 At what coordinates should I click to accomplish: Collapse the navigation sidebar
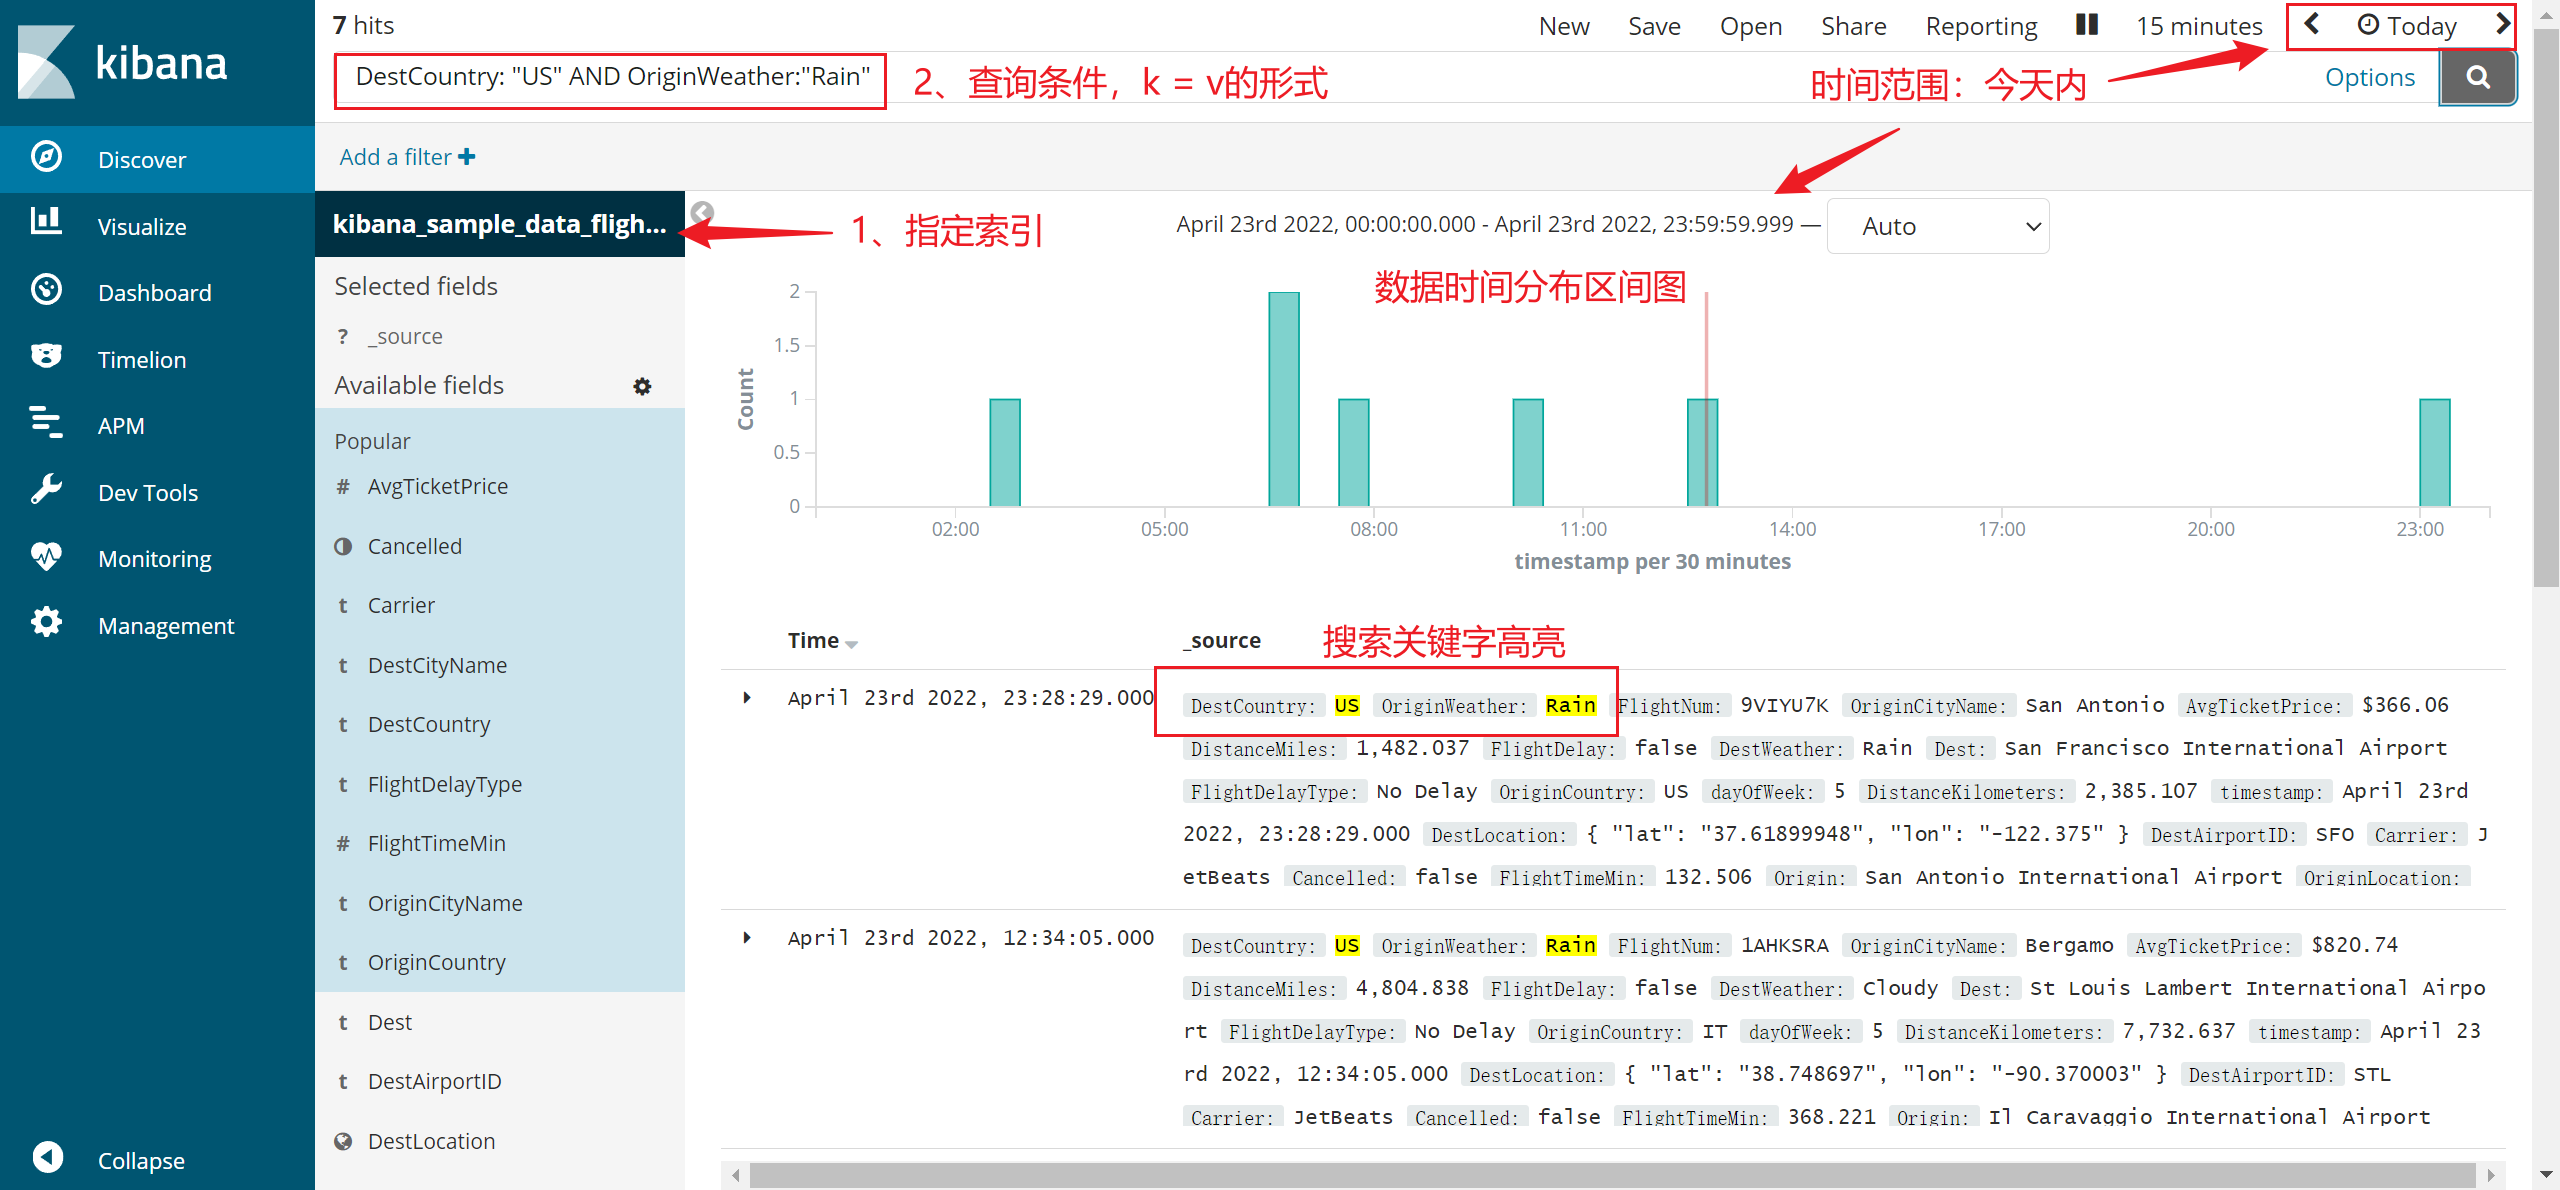[x=48, y=1158]
